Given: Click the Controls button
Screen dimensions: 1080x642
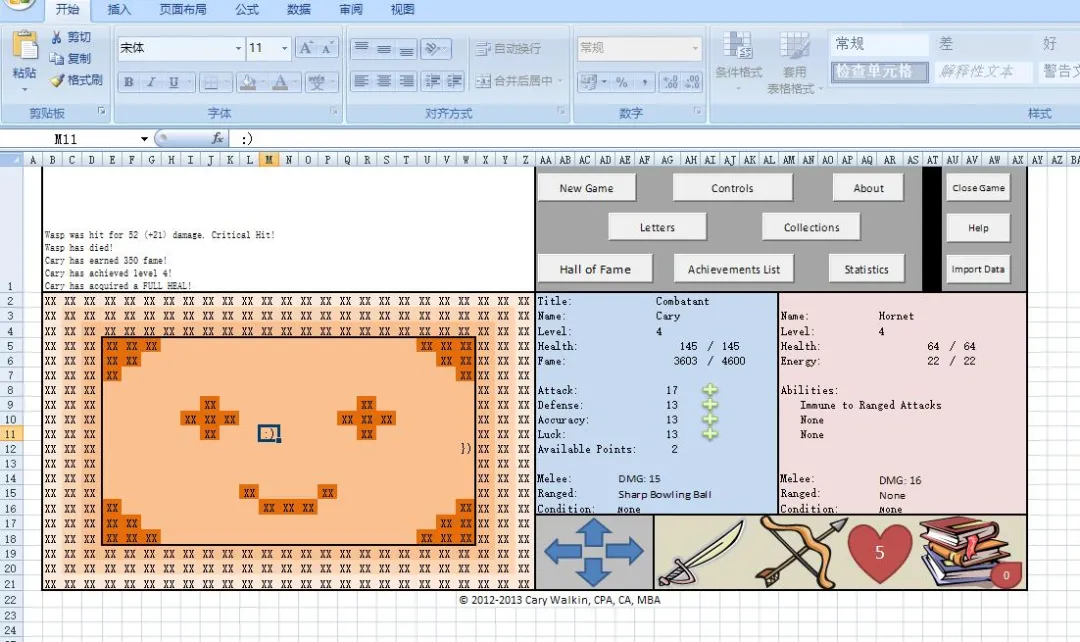Looking at the screenshot, I should (x=732, y=188).
